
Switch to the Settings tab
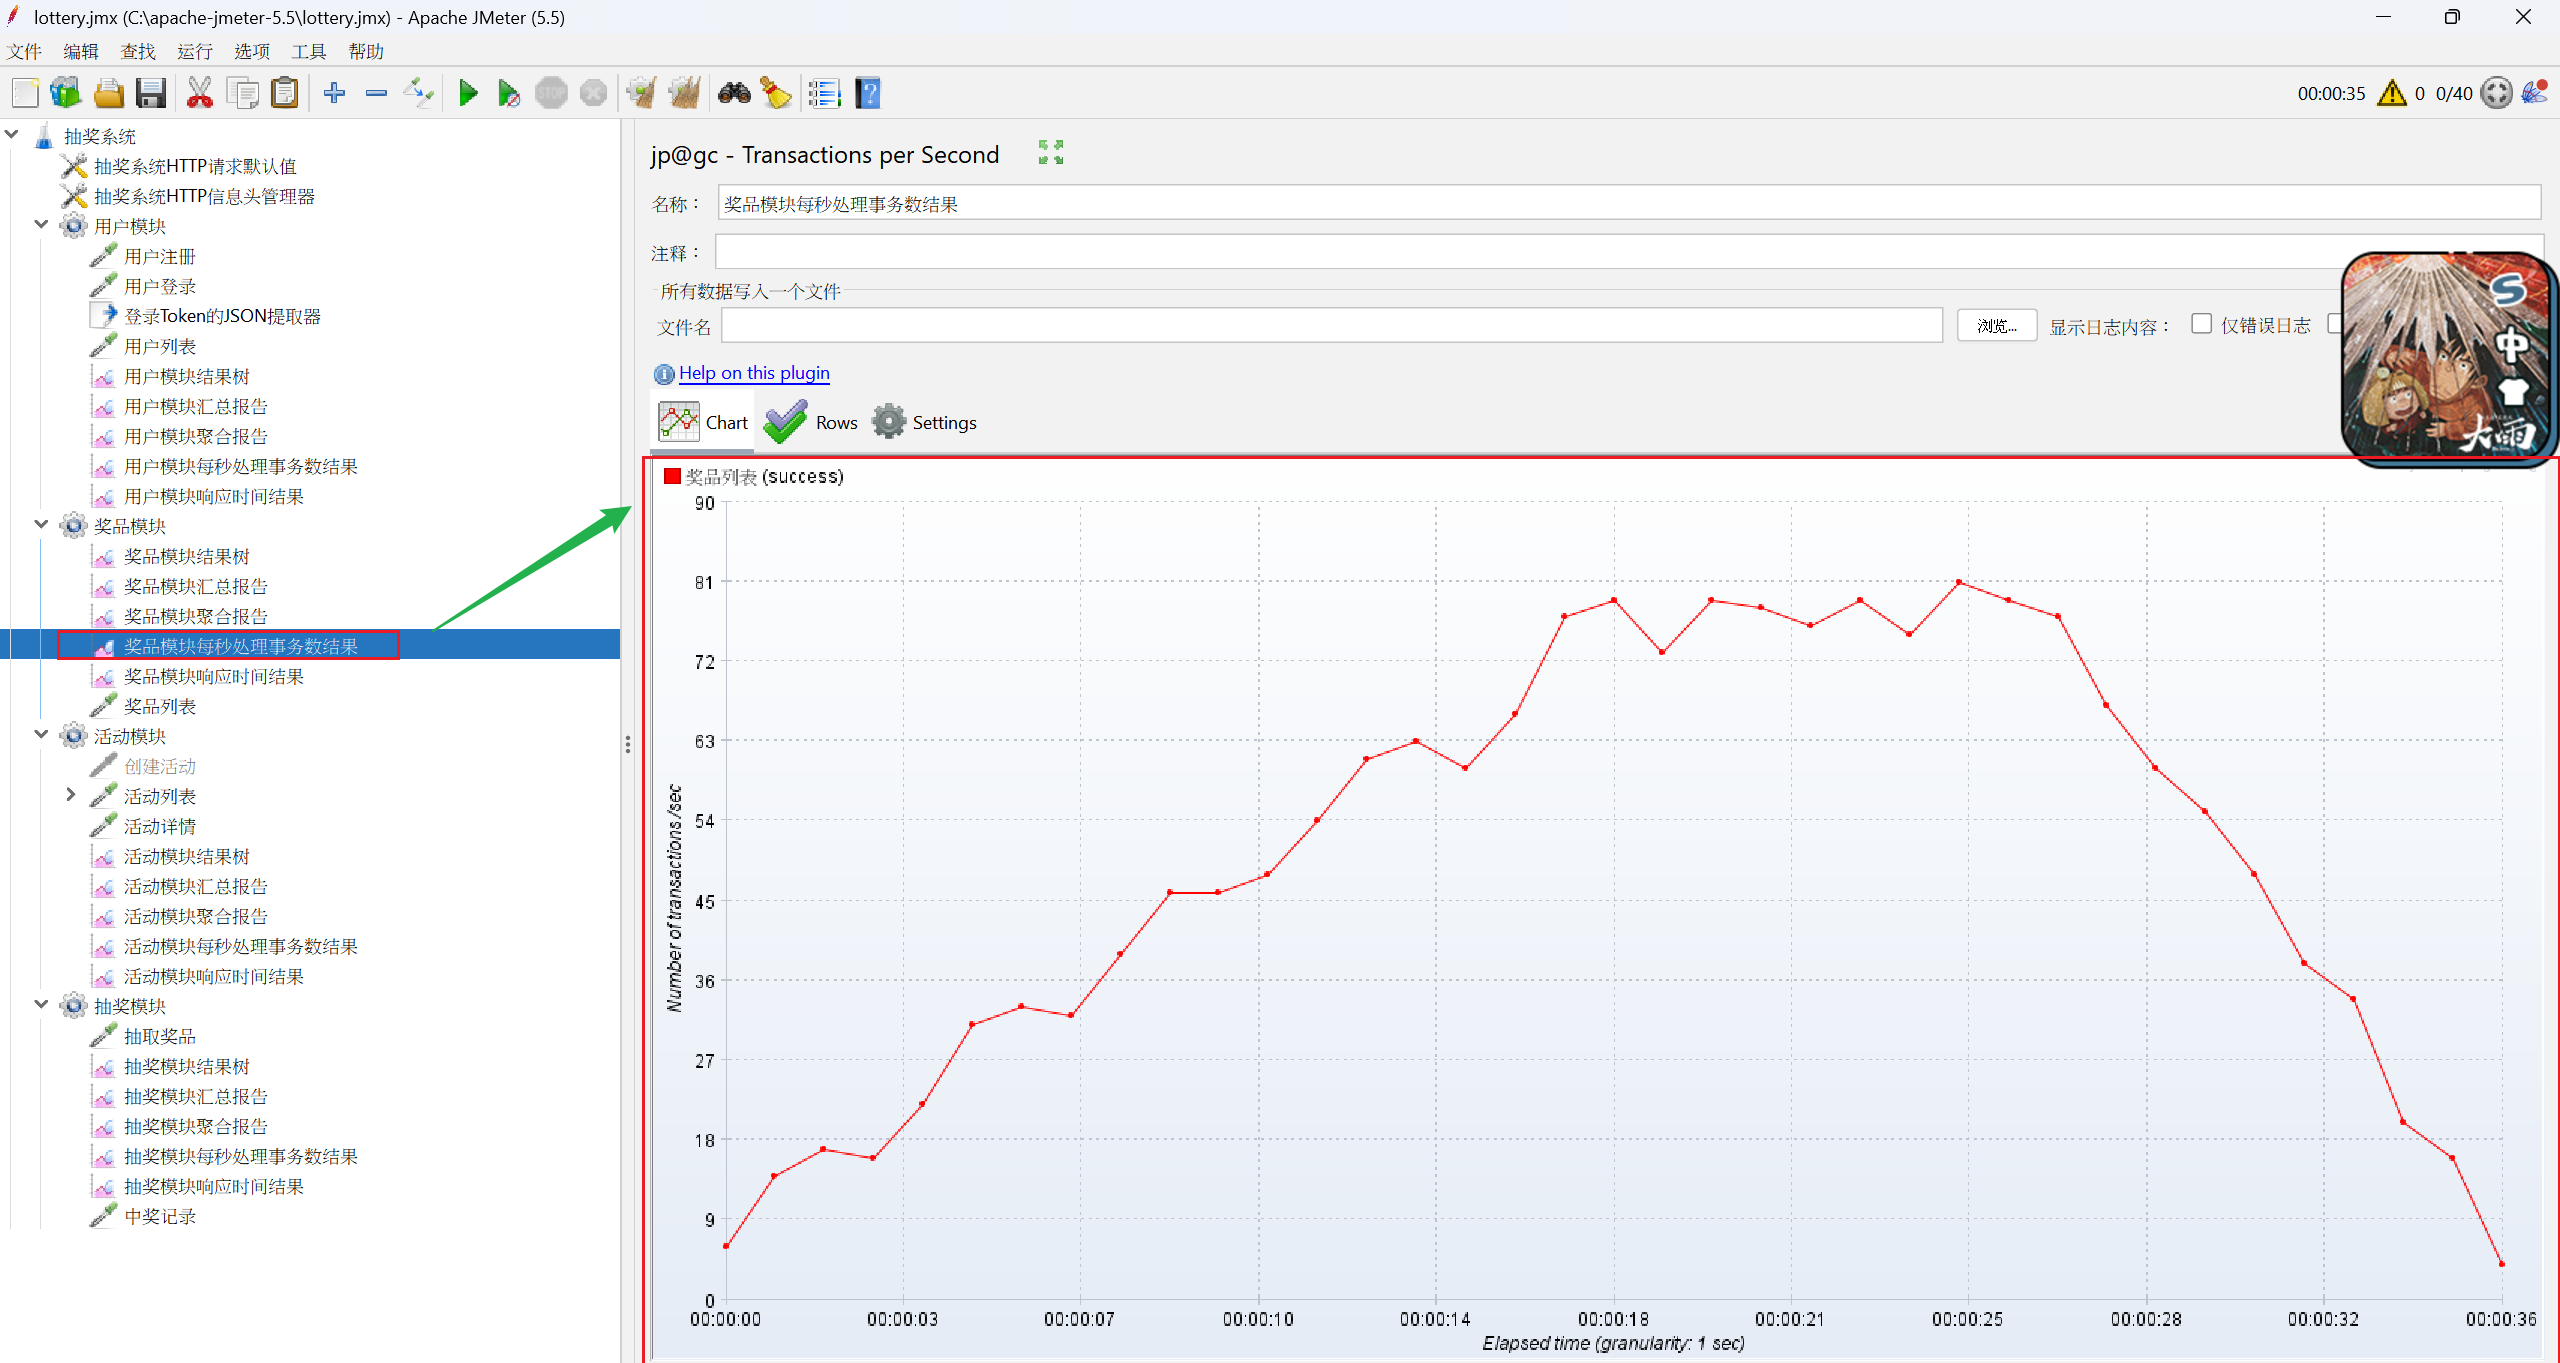point(925,423)
